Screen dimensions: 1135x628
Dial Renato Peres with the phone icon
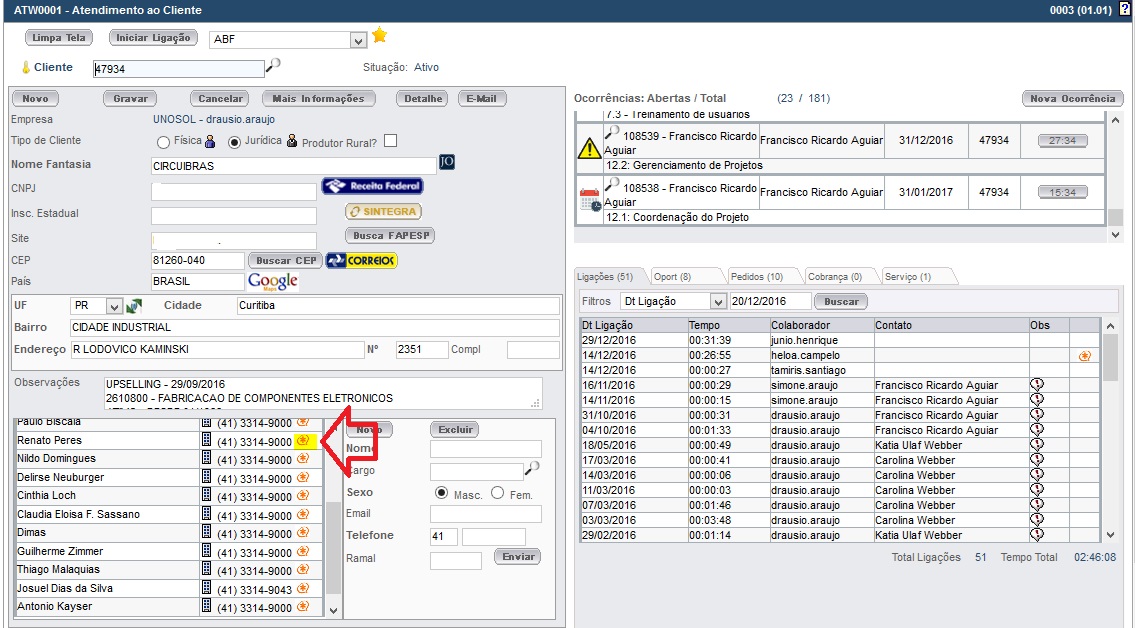coord(303,439)
